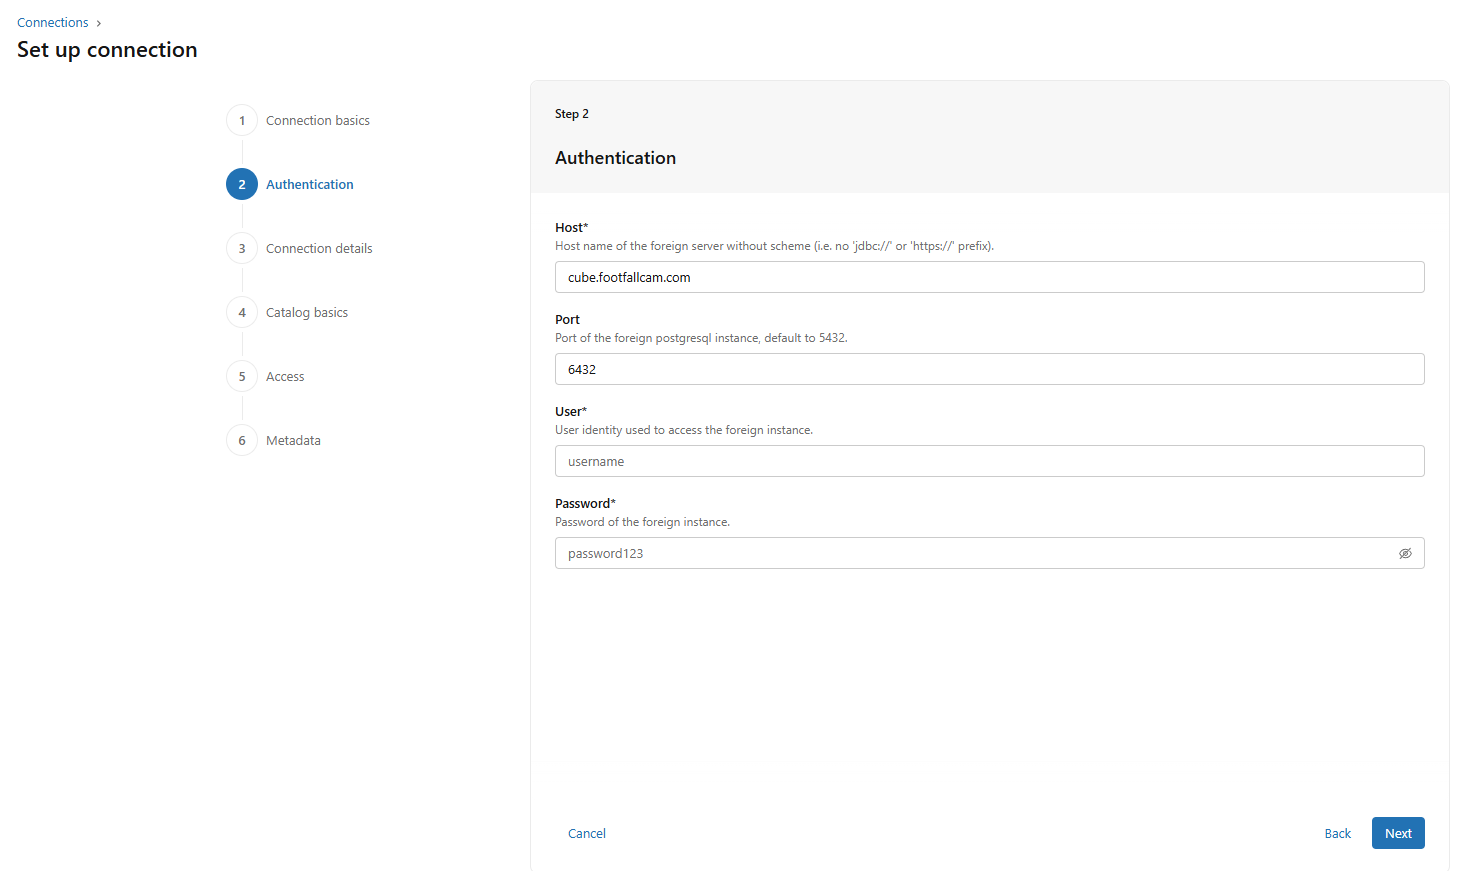Click the Authentication panel heading

pyautogui.click(x=615, y=158)
